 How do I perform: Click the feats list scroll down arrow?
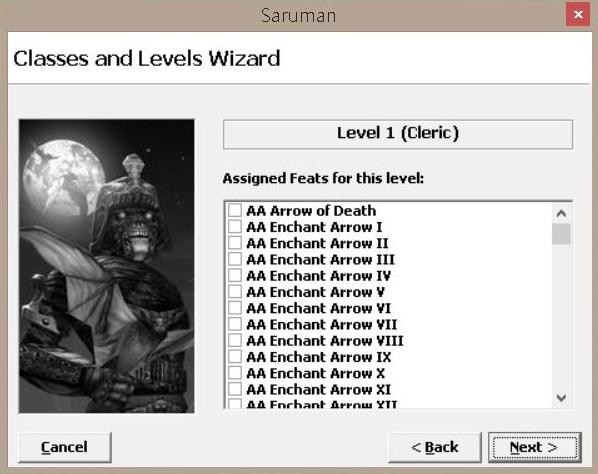coord(561,398)
